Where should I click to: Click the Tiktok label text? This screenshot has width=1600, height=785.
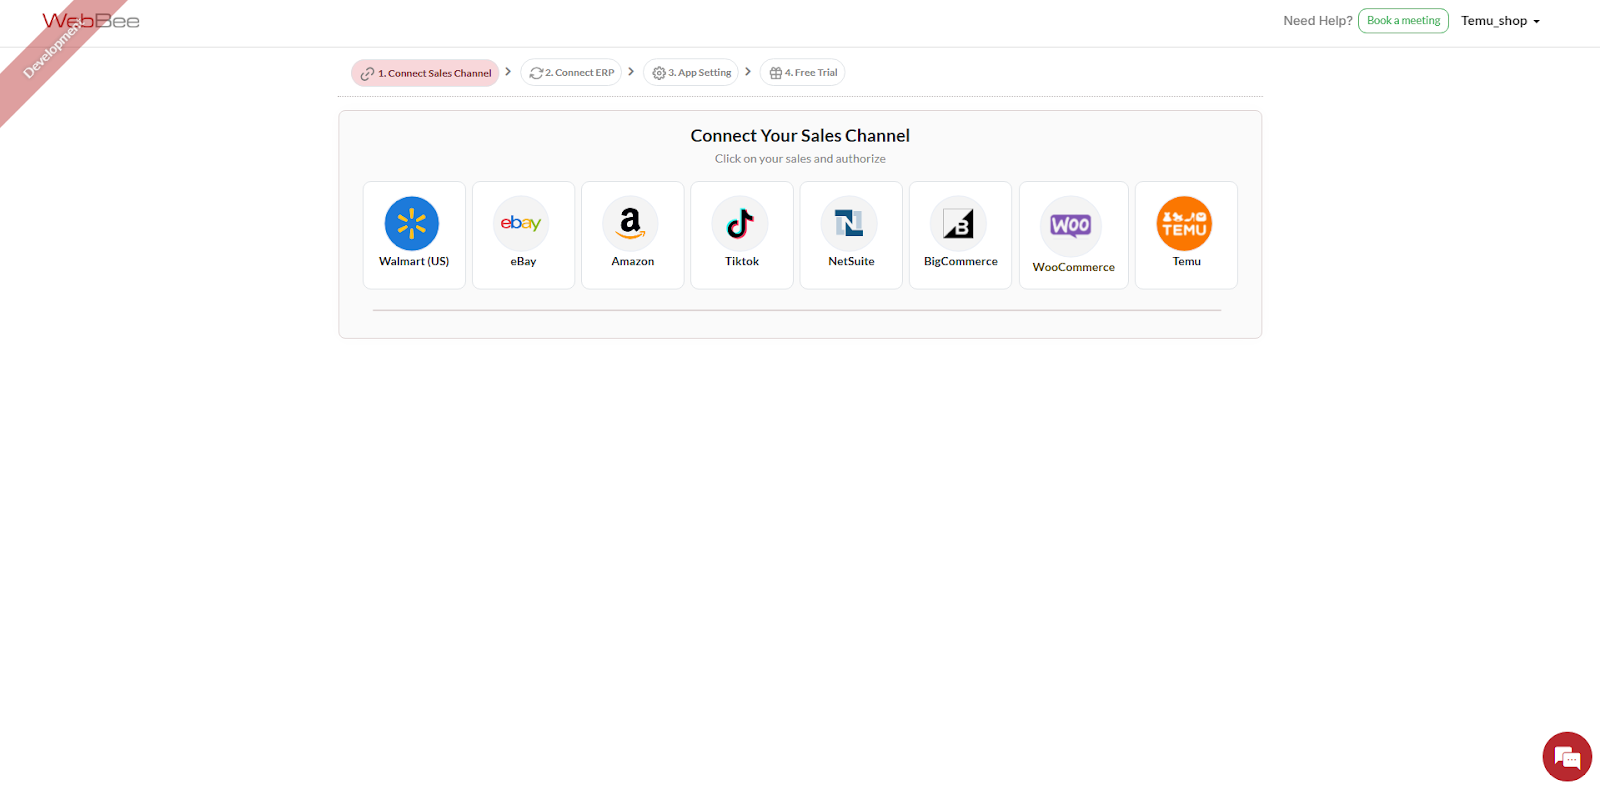(x=742, y=262)
